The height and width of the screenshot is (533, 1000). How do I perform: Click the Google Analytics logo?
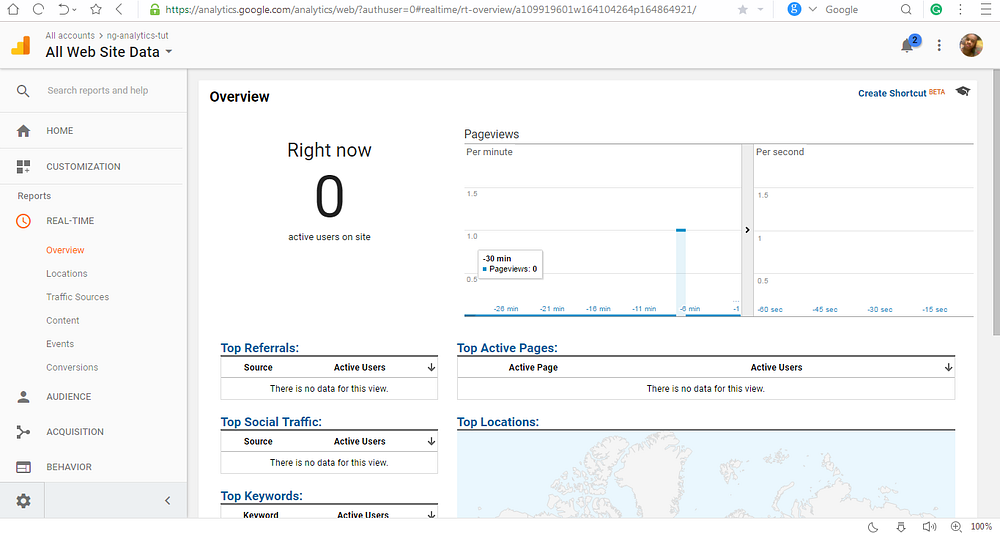coord(20,45)
